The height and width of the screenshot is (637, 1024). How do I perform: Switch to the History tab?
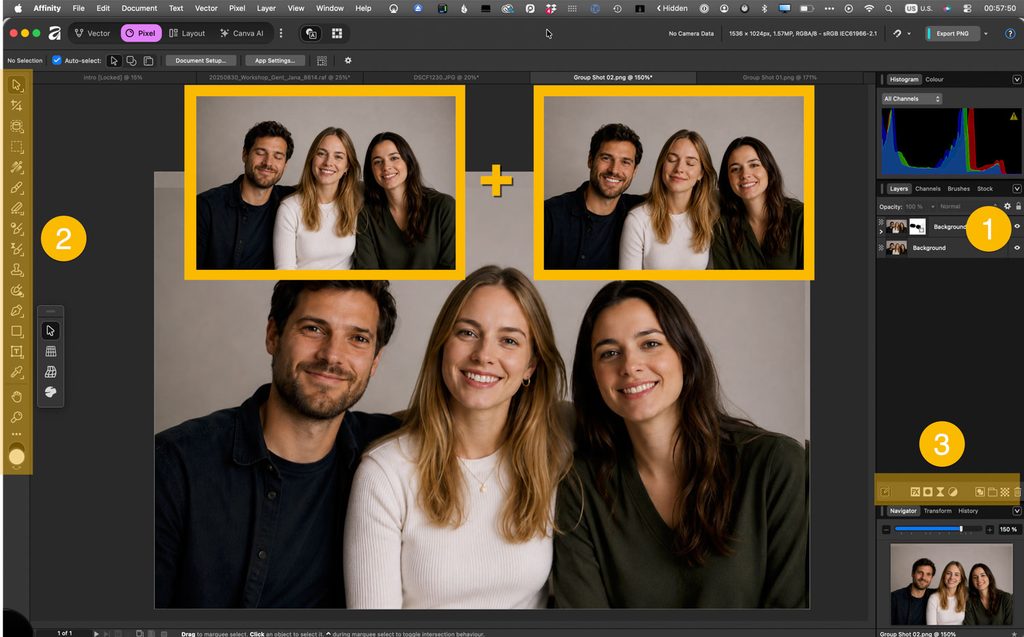(968, 511)
